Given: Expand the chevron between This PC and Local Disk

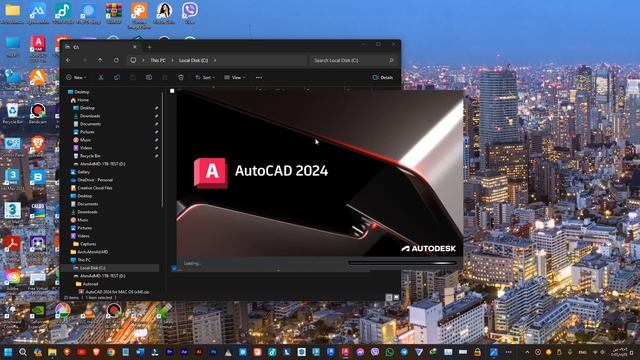Looking at the screenshot, I should tap(172, 60).
